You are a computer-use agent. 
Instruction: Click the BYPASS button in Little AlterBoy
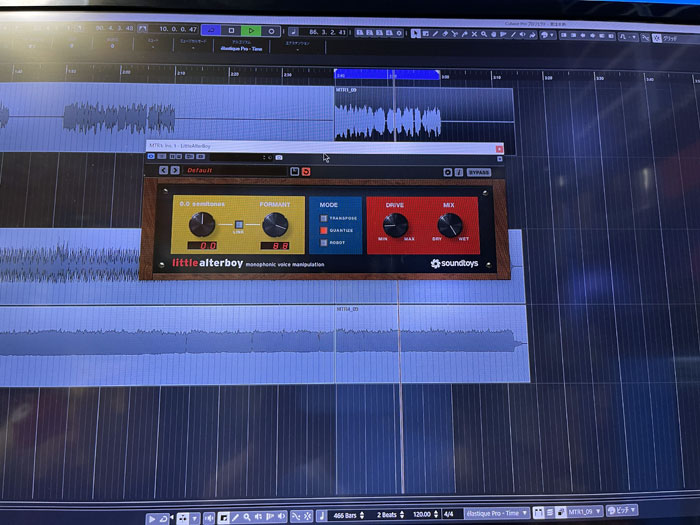coord(479,172)
